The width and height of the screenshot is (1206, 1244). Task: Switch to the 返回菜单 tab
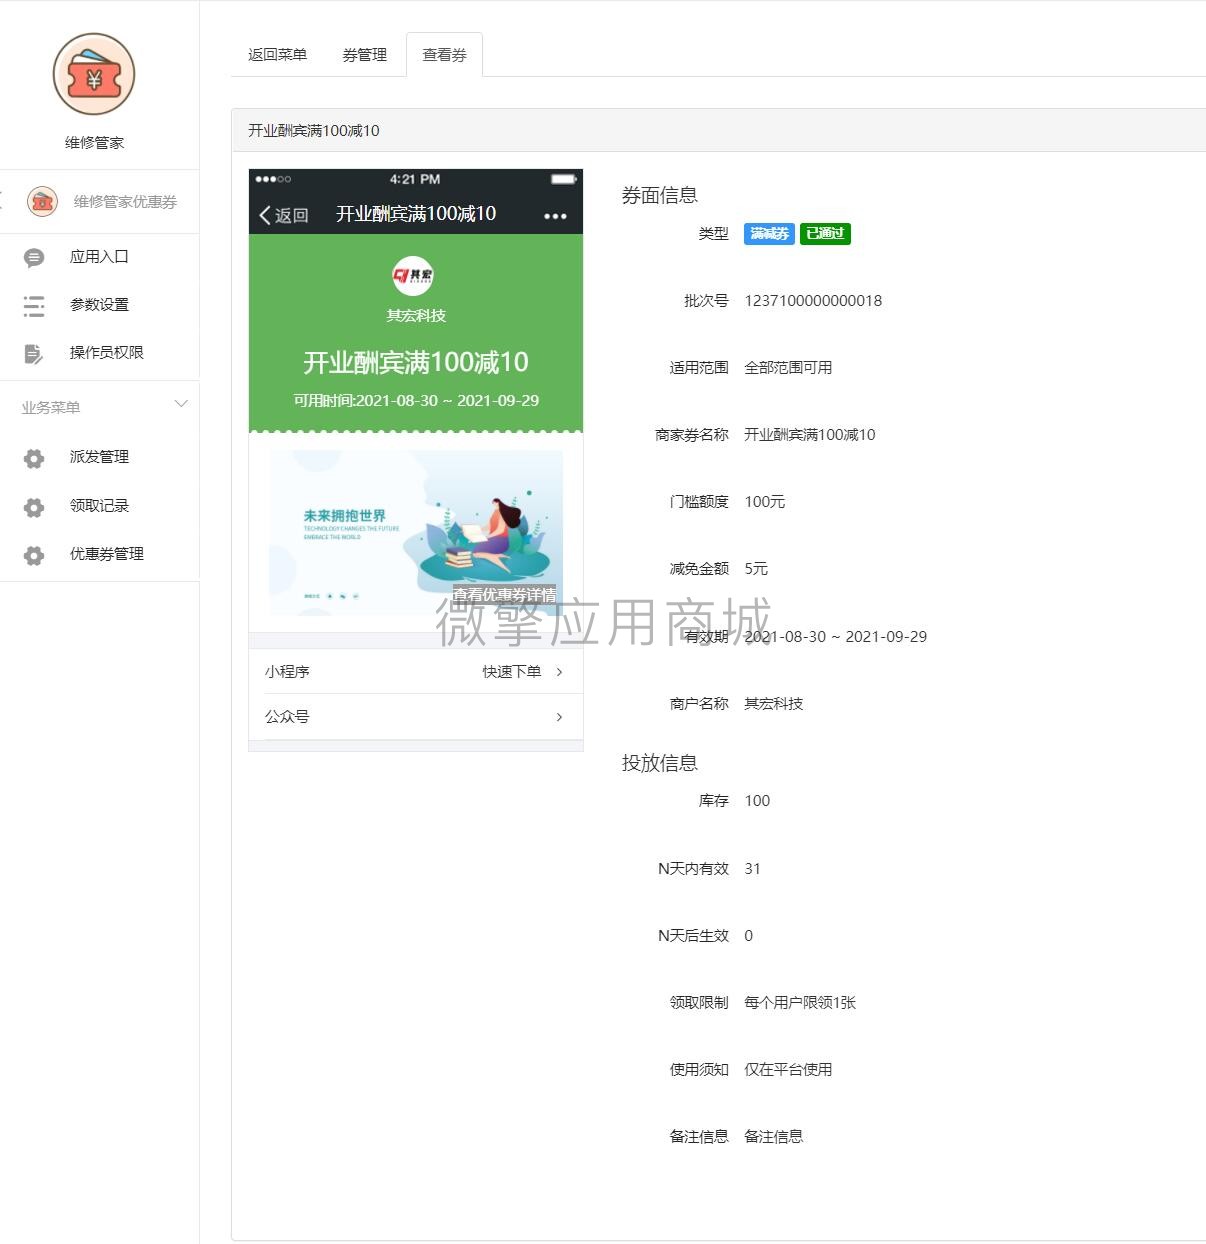click(278, 55)
